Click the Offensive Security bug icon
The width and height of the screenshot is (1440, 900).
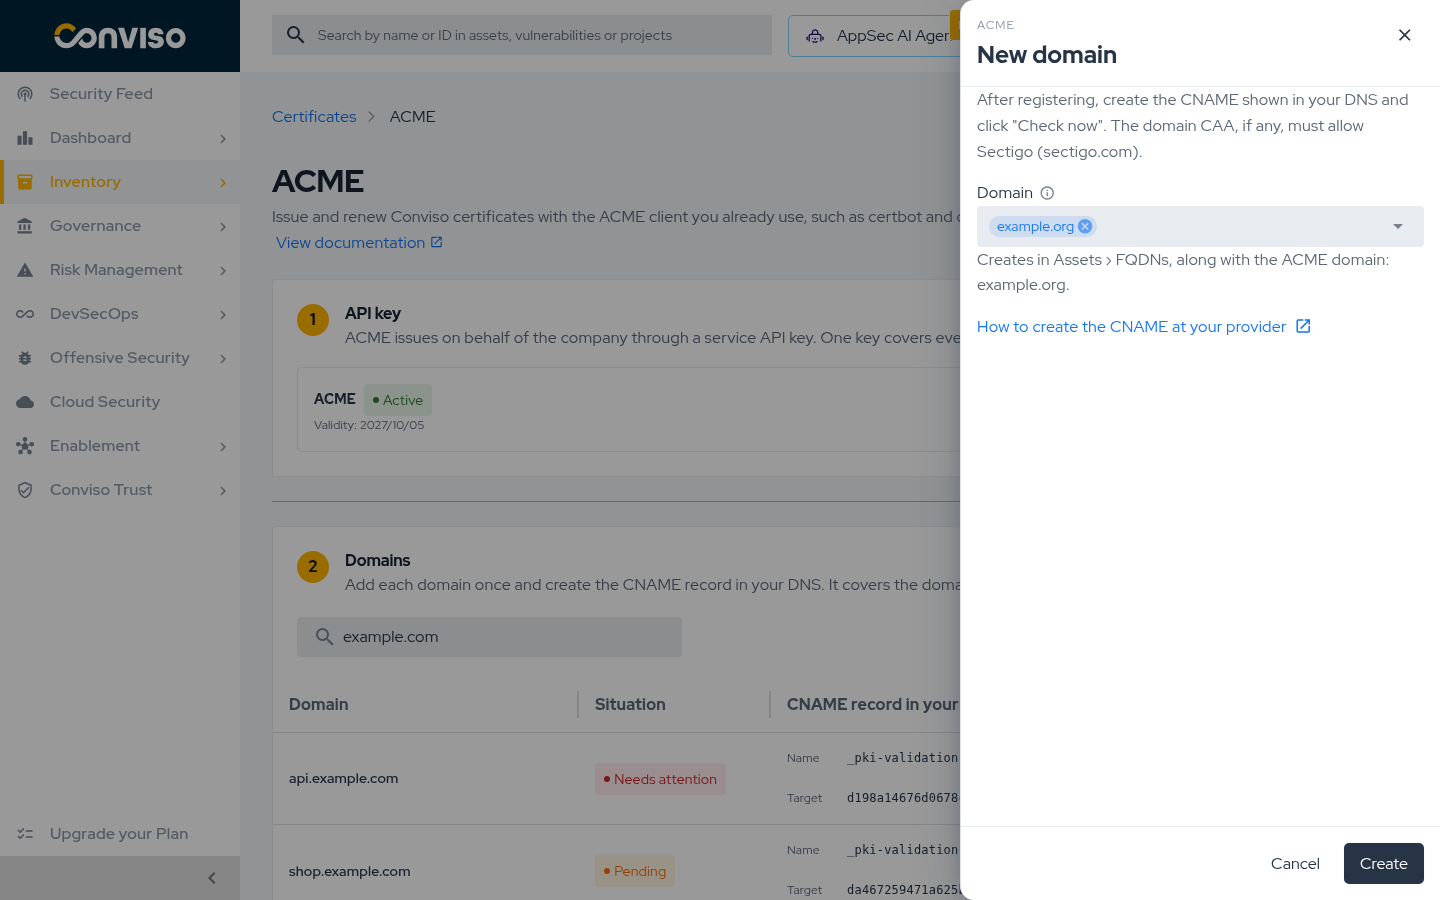[x=25, y=358]
